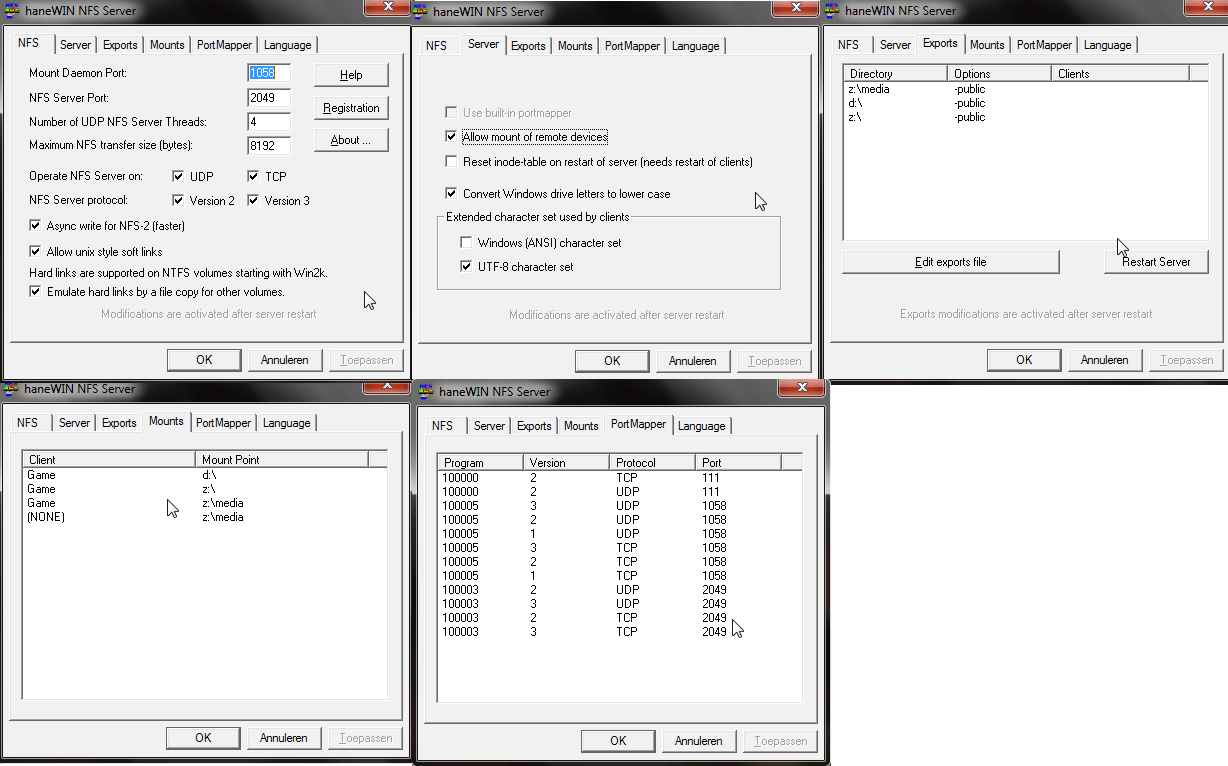Click the haneWIN icon in the NFS-settings window title bar
This screenshot has width=1228, height=766.
tap(13, 11)
